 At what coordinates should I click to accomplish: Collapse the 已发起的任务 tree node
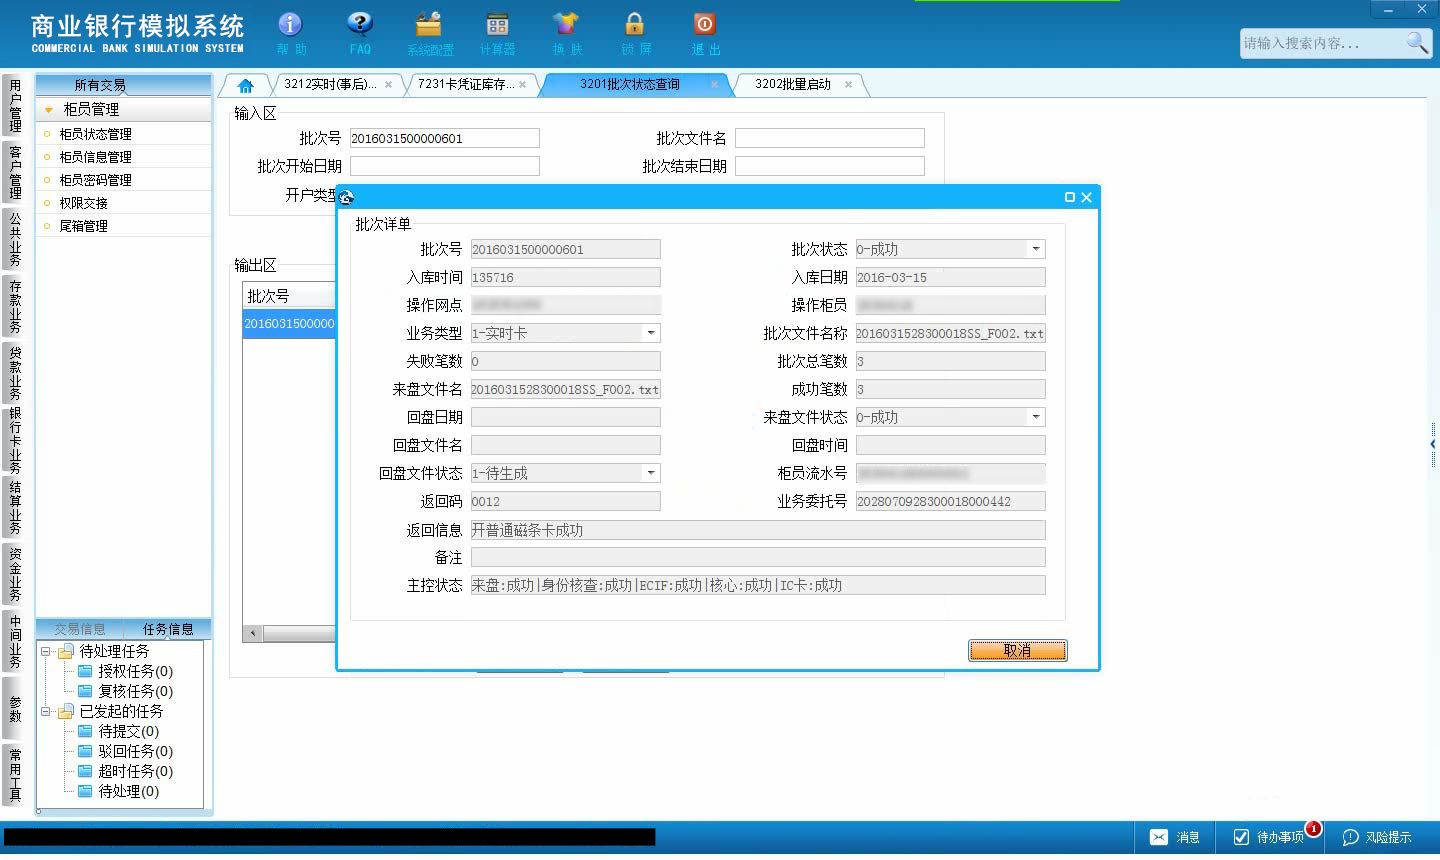pyautogui.click(x=45, y=711)
